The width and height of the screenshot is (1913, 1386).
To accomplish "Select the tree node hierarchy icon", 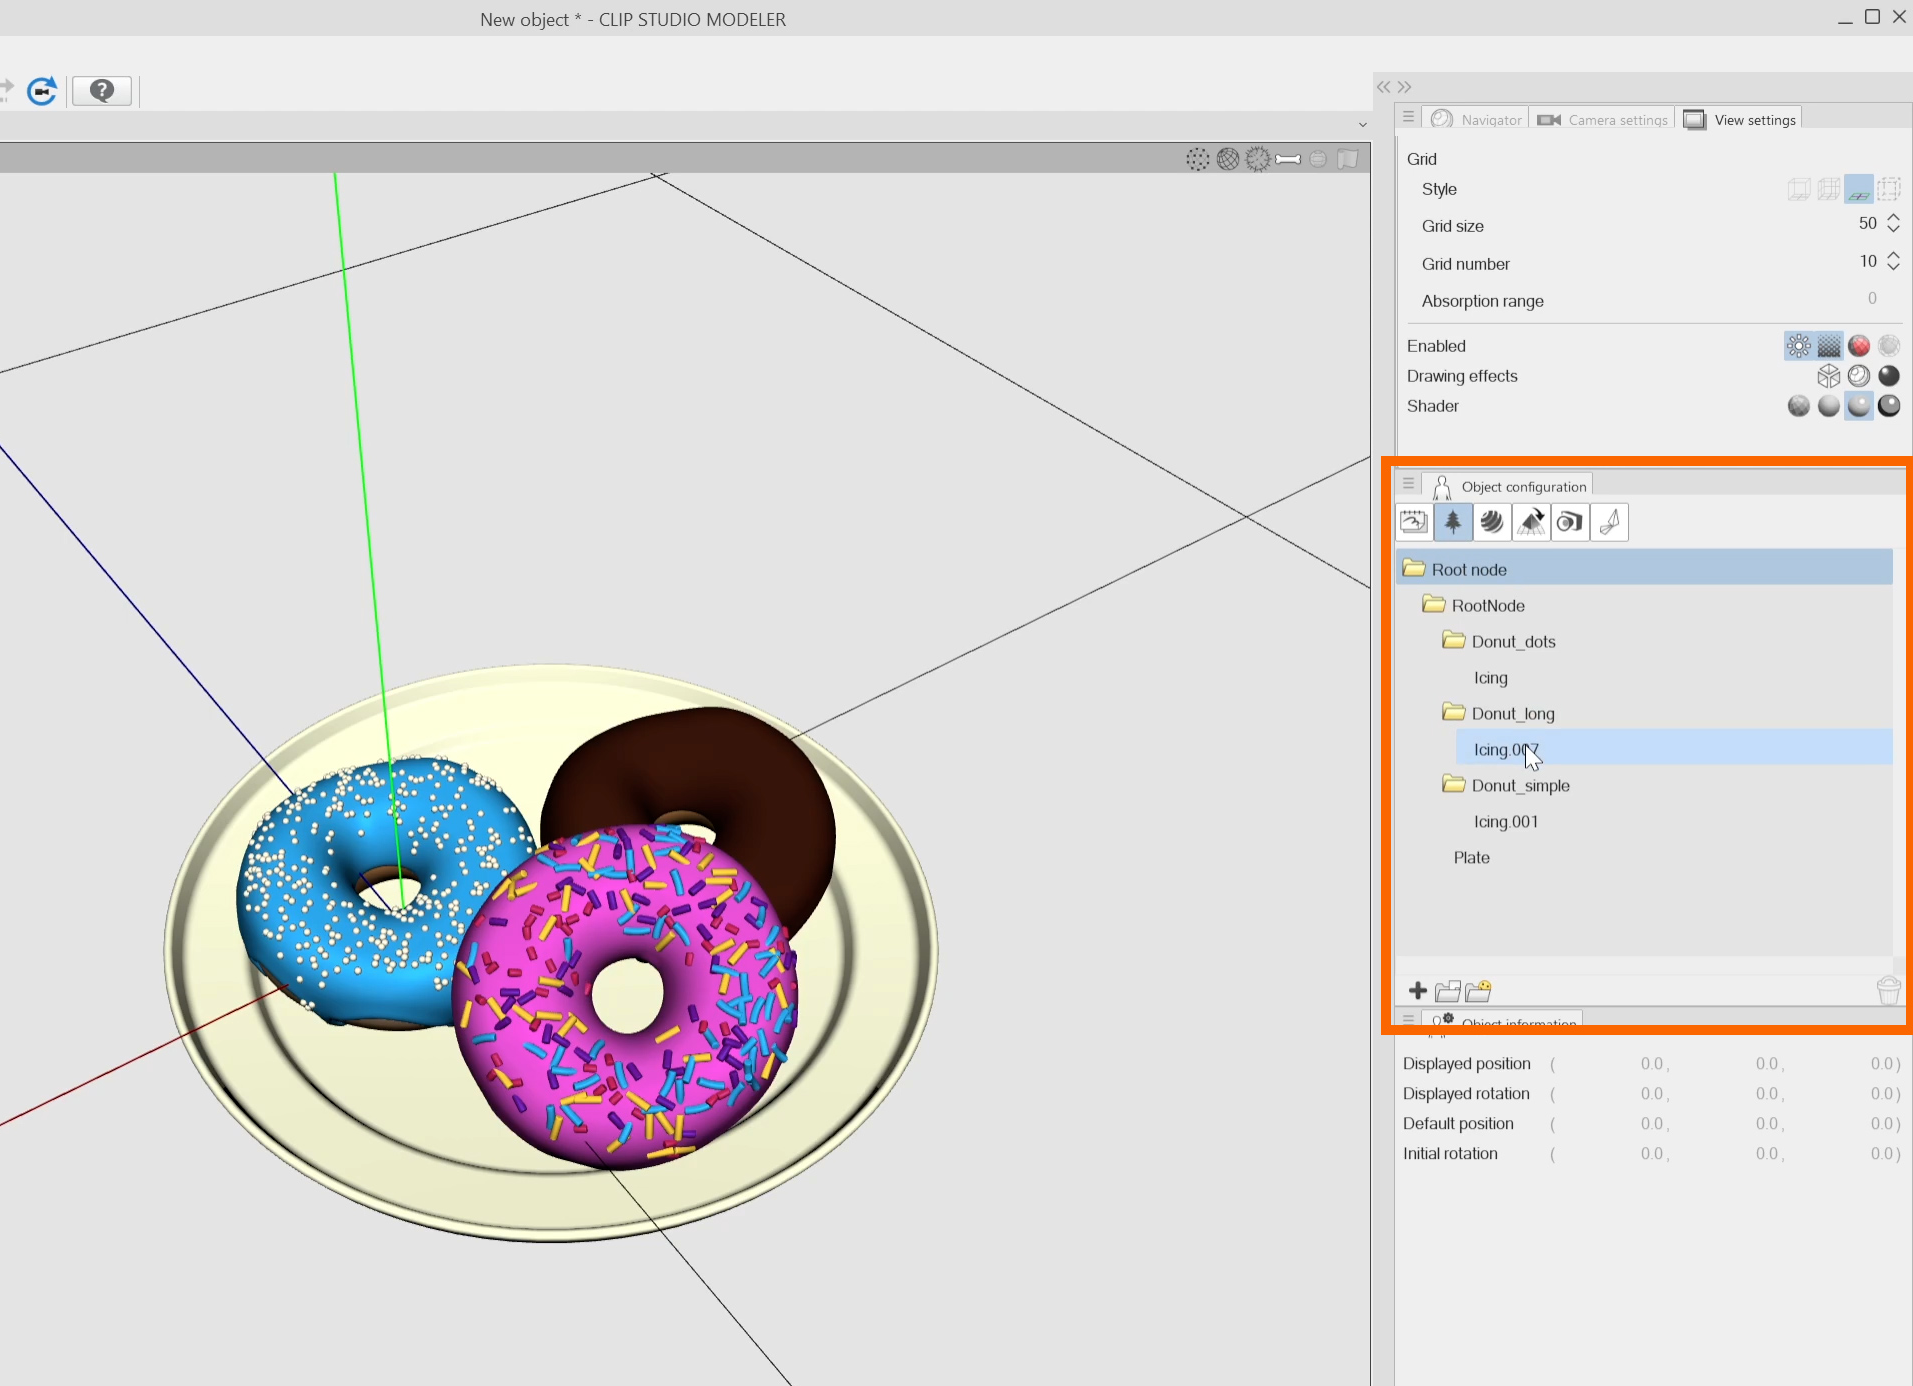I will [1453, 522].
